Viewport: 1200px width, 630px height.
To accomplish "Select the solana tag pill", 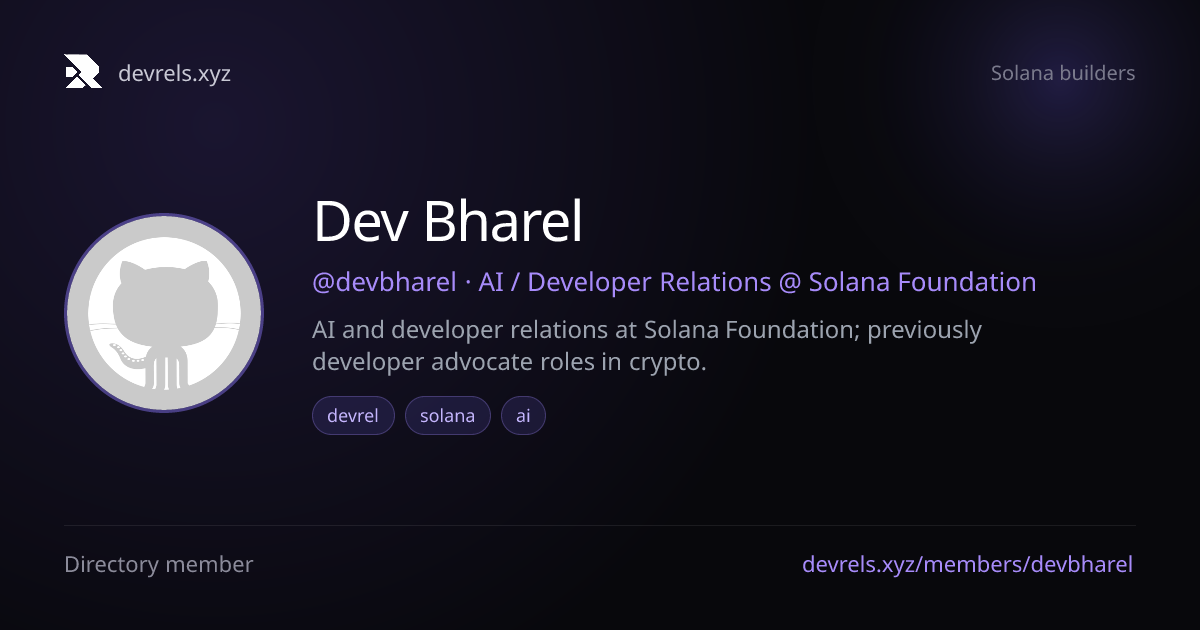I will (448, 416).
